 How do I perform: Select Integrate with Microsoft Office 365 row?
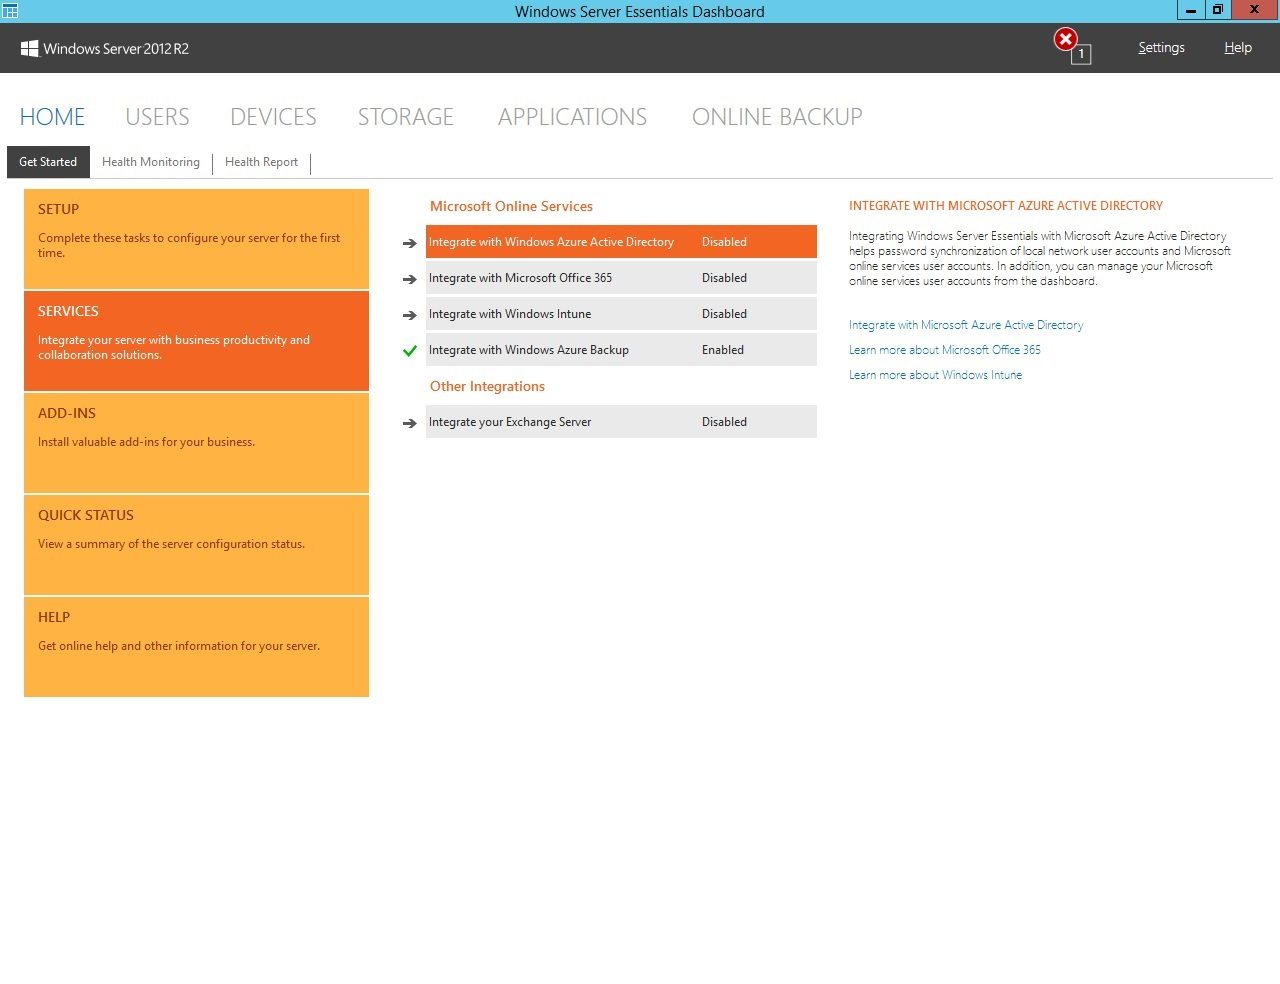[621, 278]
